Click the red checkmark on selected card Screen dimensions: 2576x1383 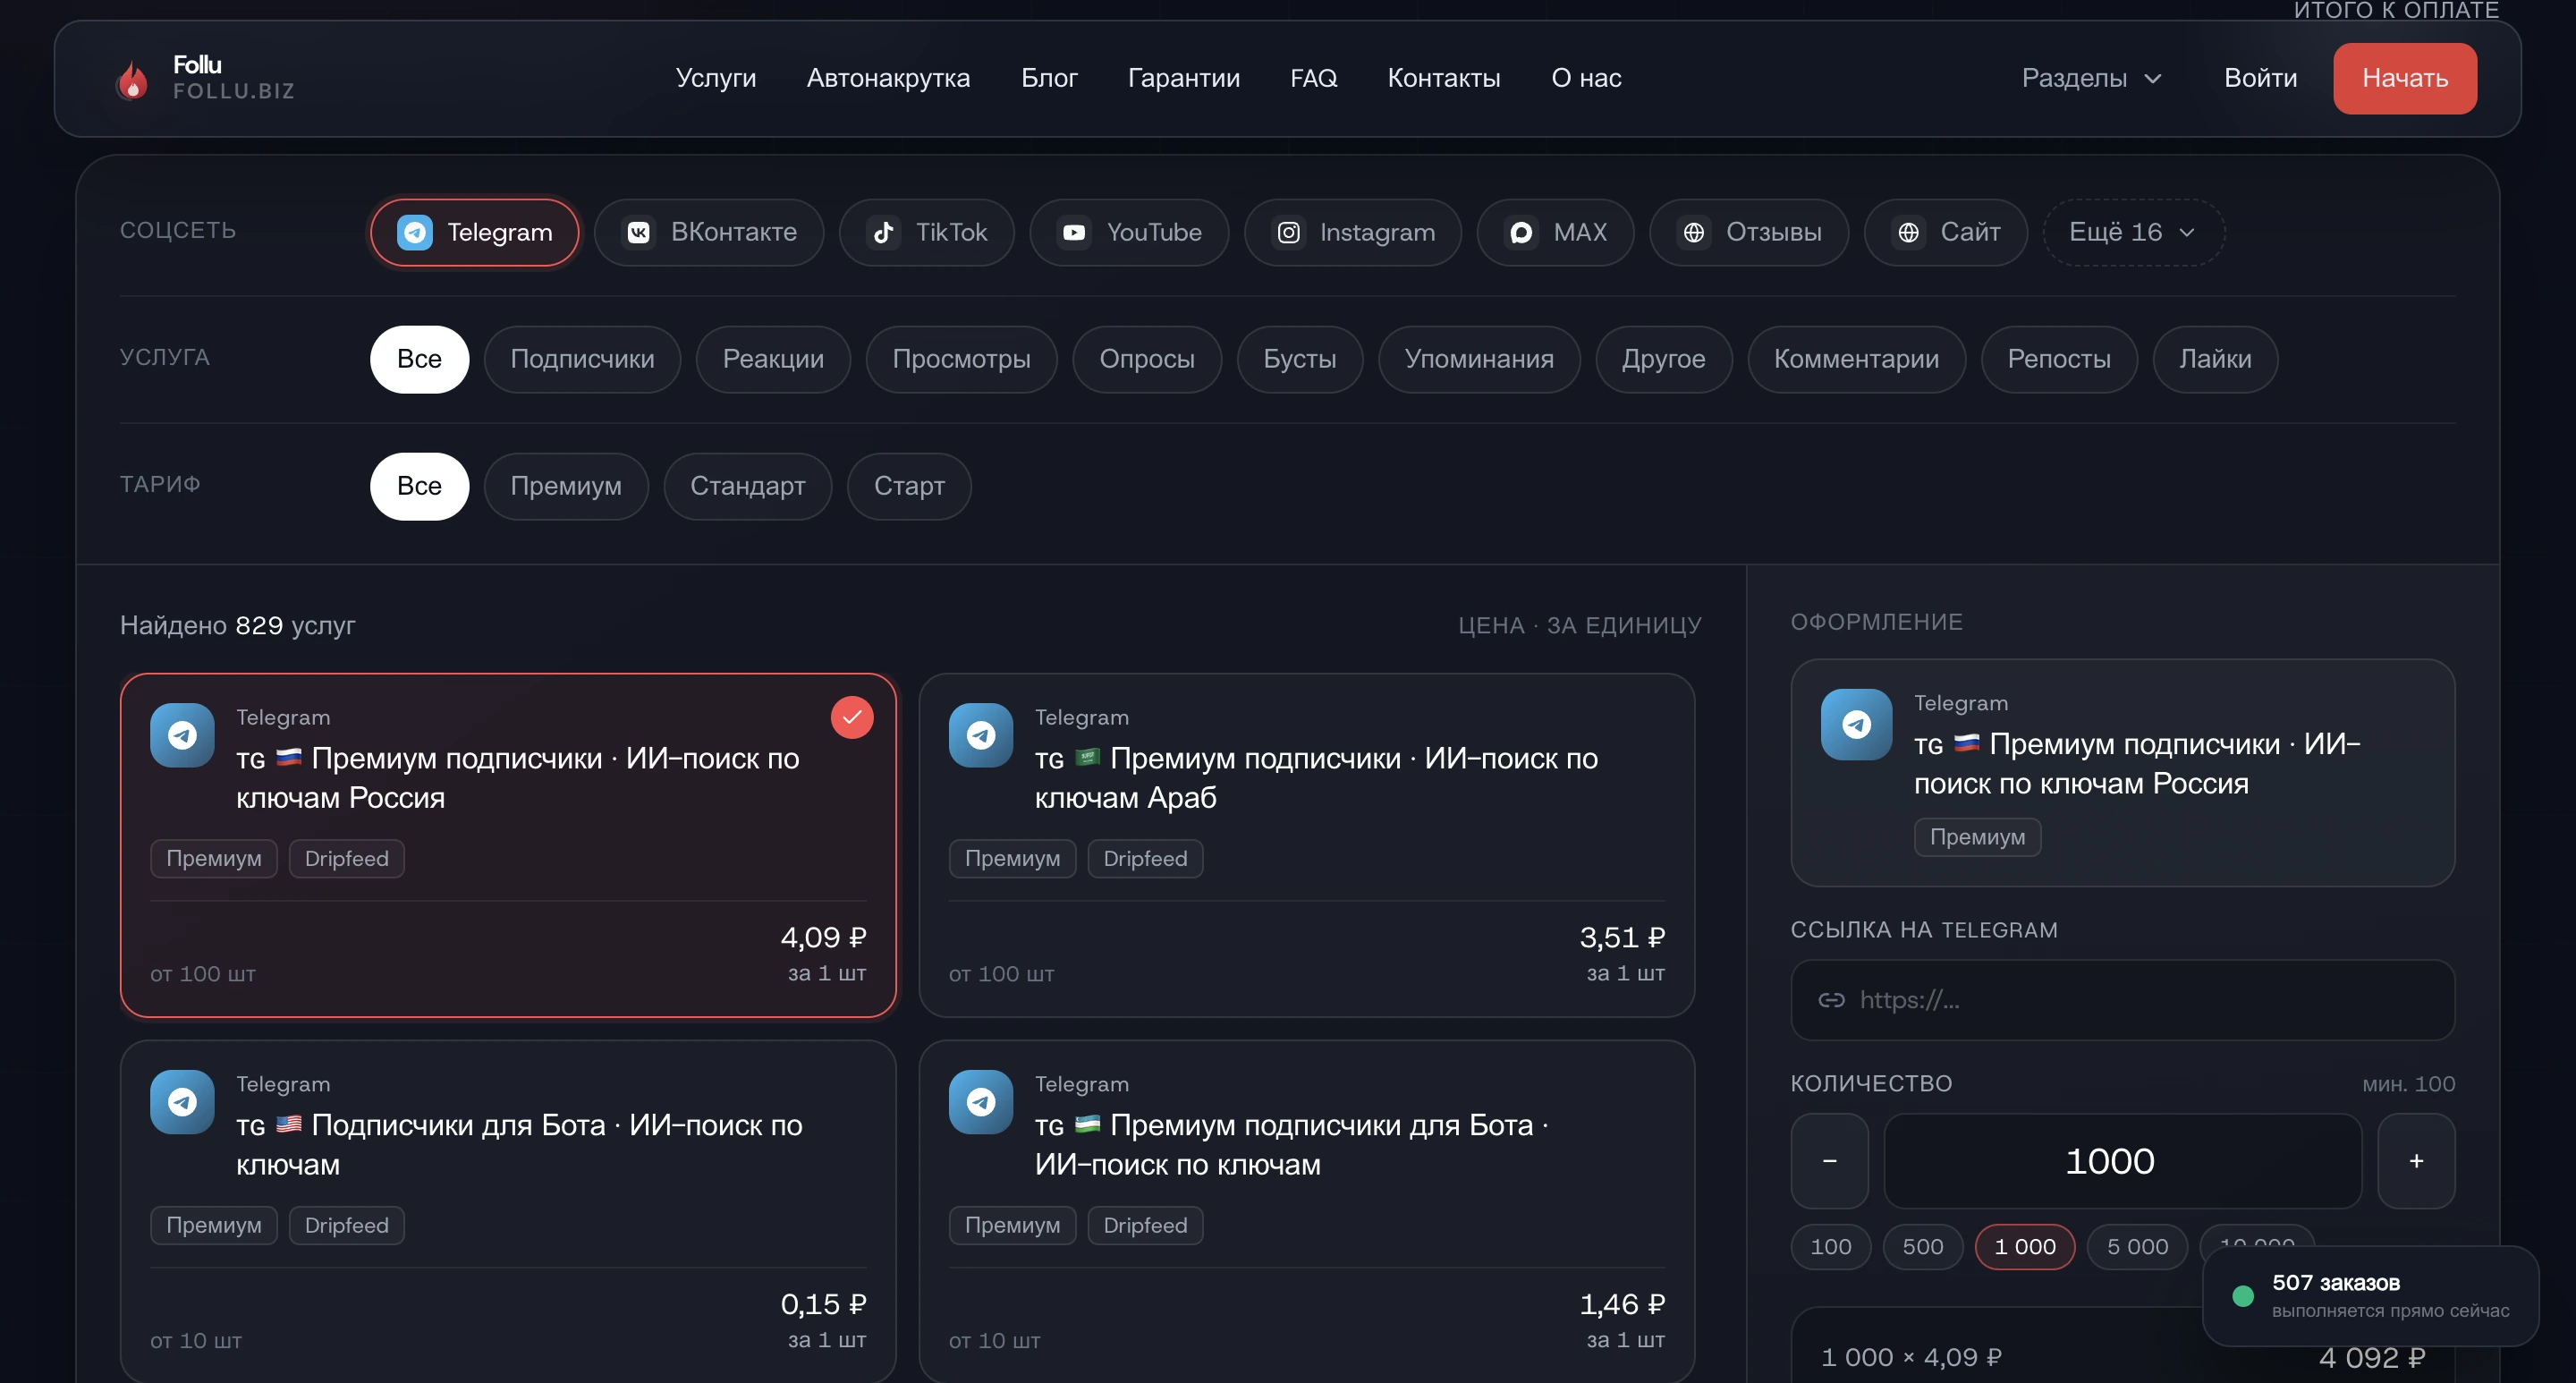point(852,717)
